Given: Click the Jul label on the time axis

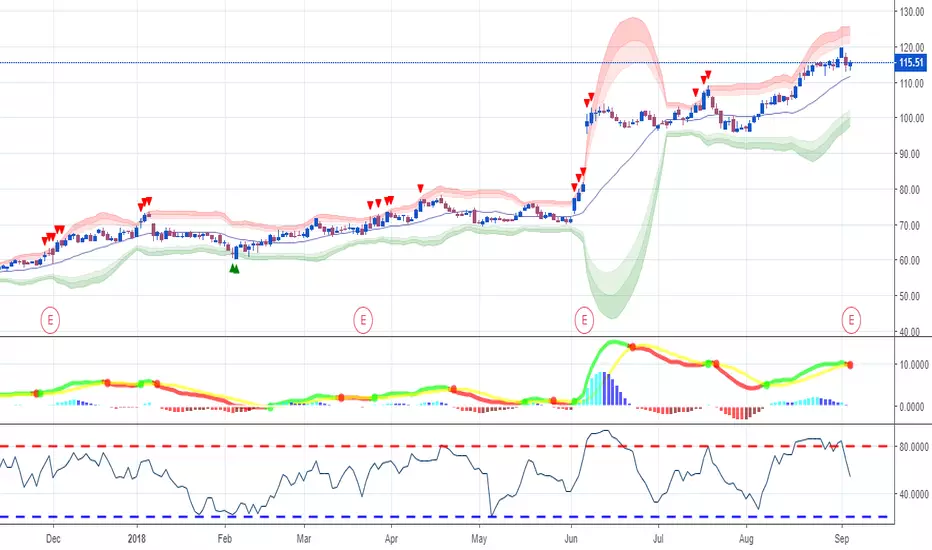Looking at the screenshot, I should pos(657,539).
